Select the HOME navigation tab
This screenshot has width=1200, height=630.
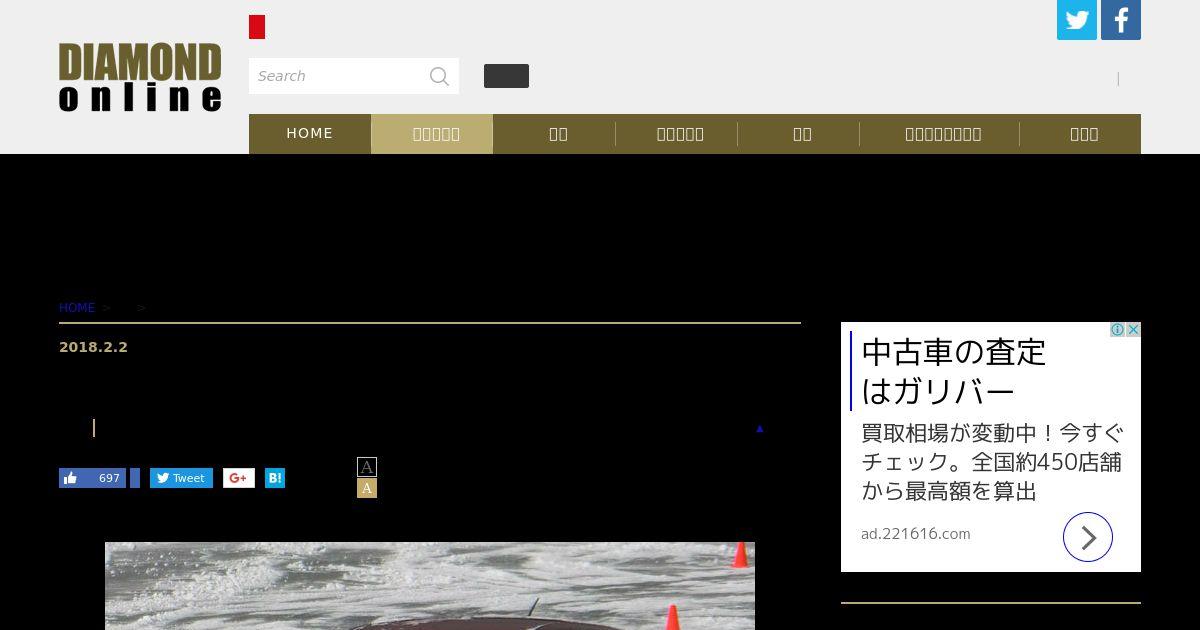(x=310, y=134)
